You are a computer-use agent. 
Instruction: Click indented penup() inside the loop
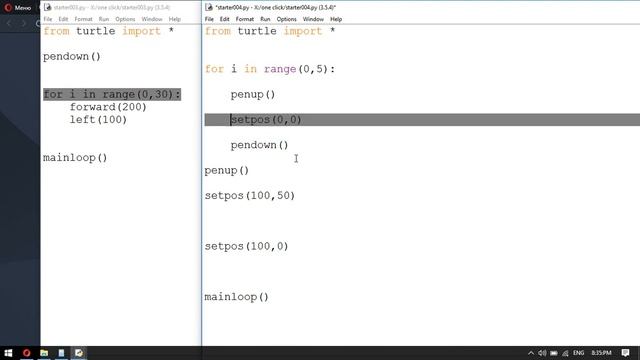tap(253, 95)
